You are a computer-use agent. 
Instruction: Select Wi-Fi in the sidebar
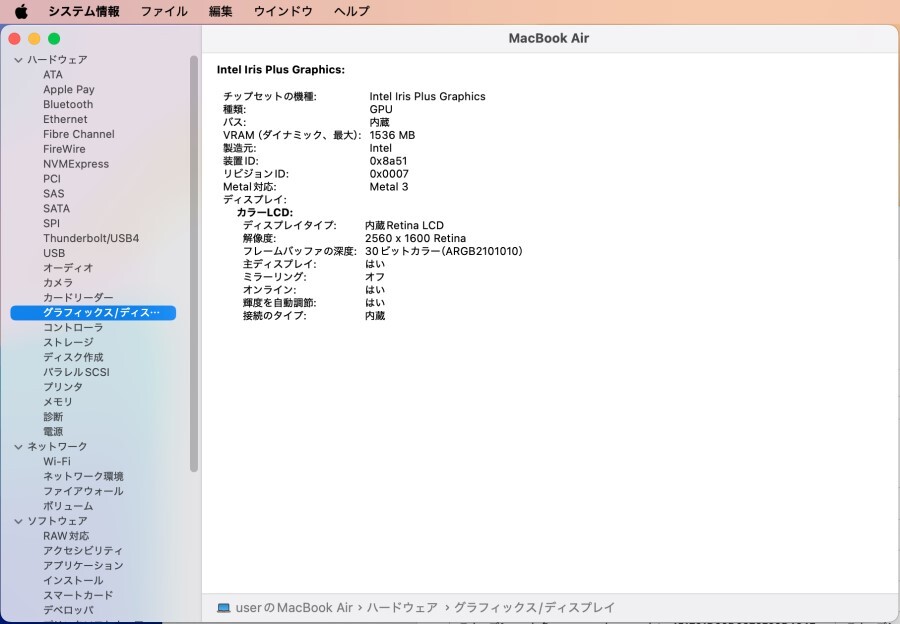[x=57, y=462]
